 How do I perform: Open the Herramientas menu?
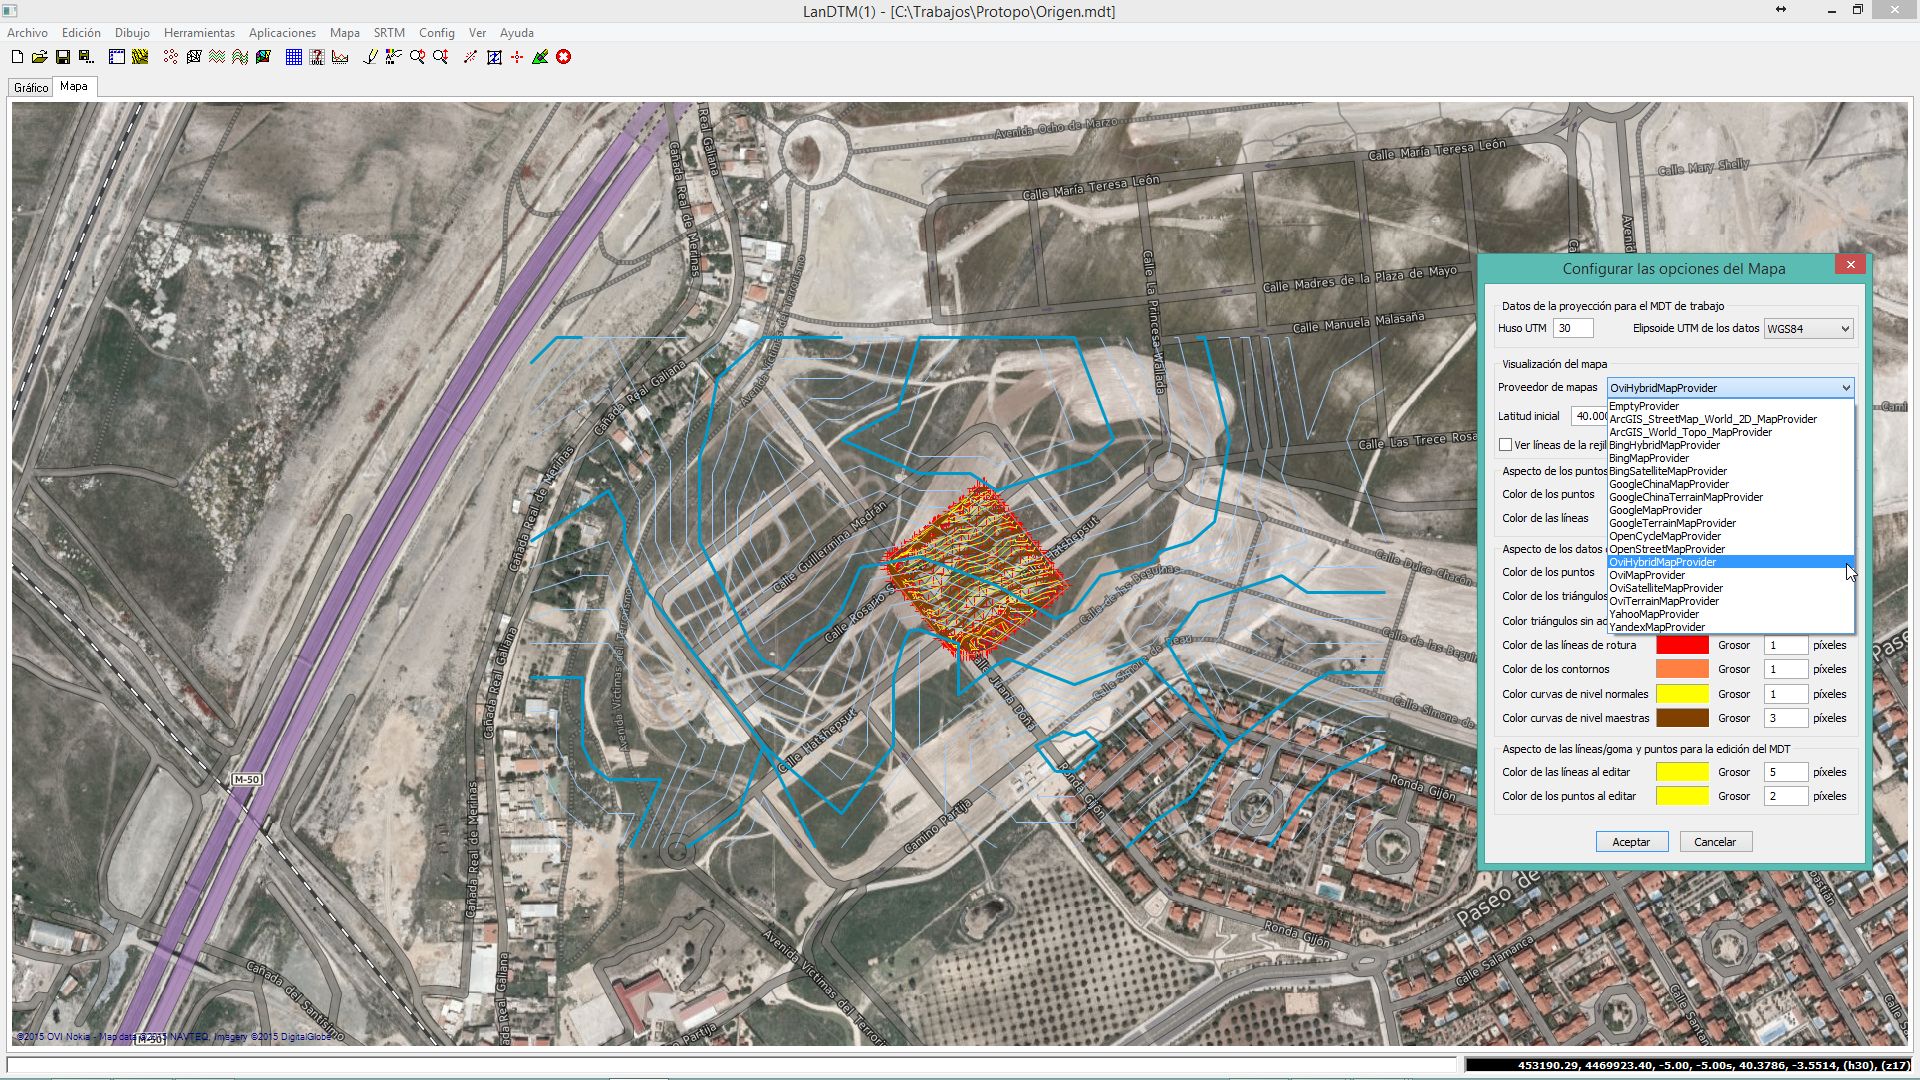pyautogui.click(x=199, y=33)
